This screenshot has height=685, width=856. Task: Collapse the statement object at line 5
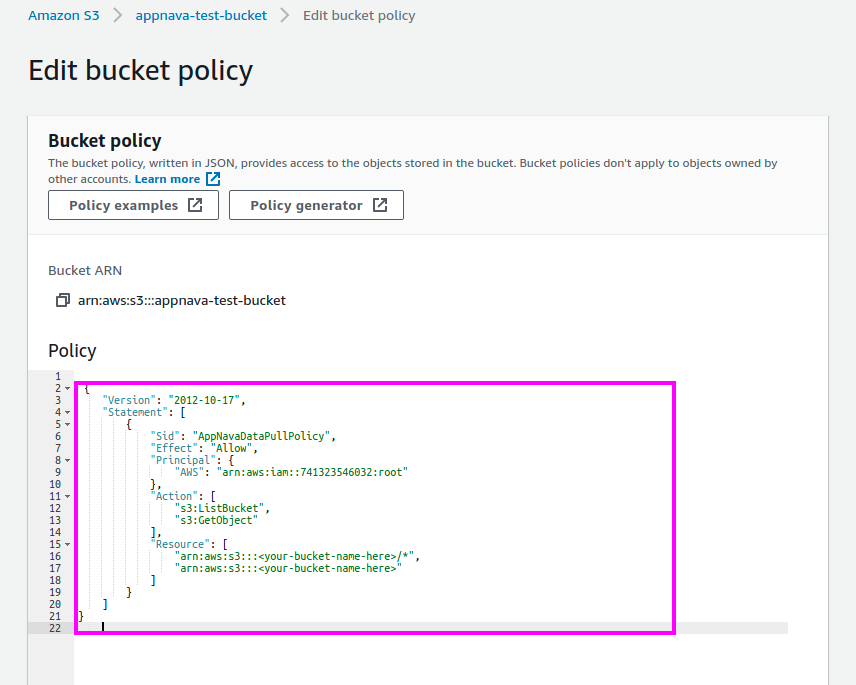pos(68,425)
